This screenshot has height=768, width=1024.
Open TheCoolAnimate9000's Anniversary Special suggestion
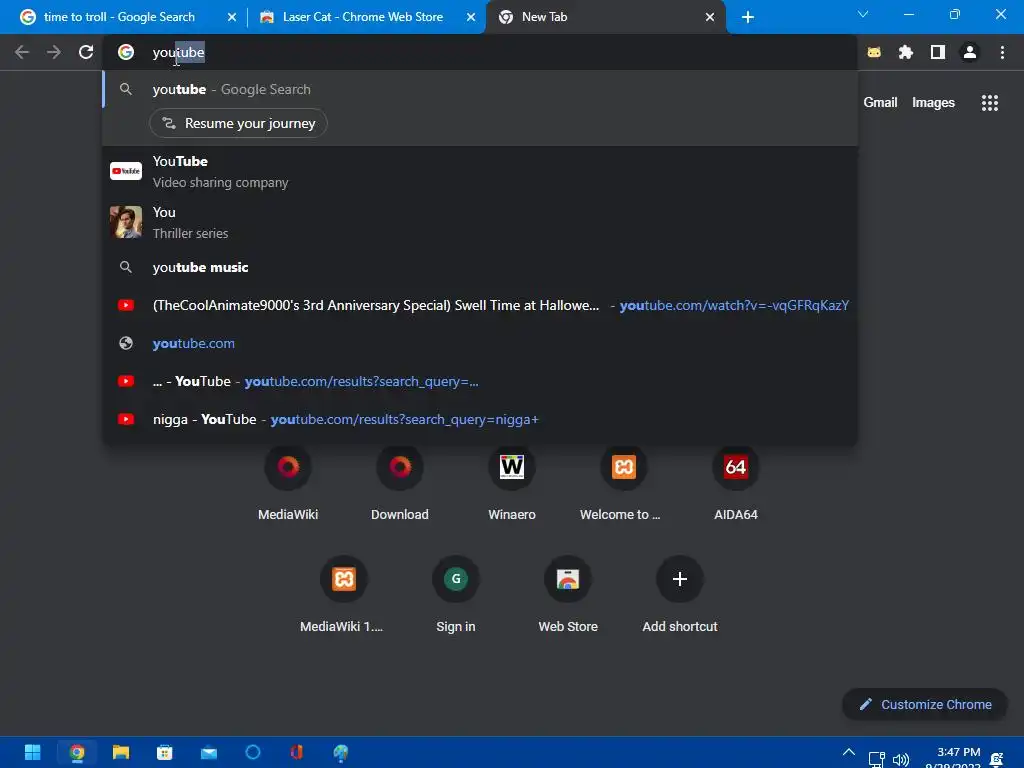click(x=480, y=305)
